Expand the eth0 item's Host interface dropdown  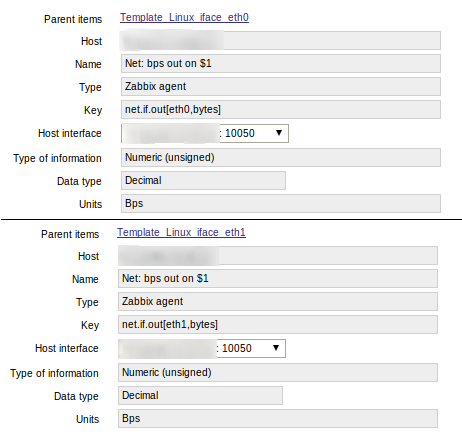tap(205, 133)
